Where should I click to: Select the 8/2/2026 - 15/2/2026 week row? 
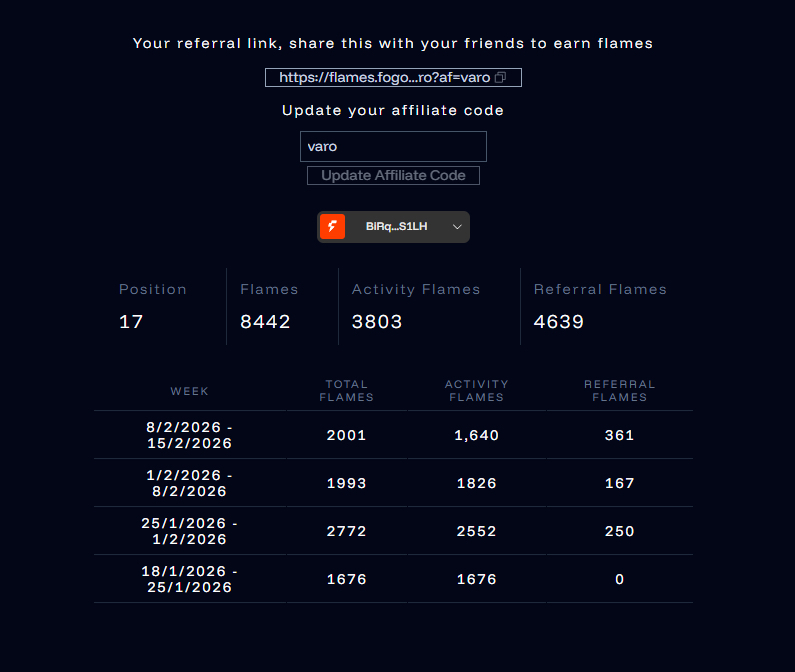pyautogui.click(x=190, y=435)
